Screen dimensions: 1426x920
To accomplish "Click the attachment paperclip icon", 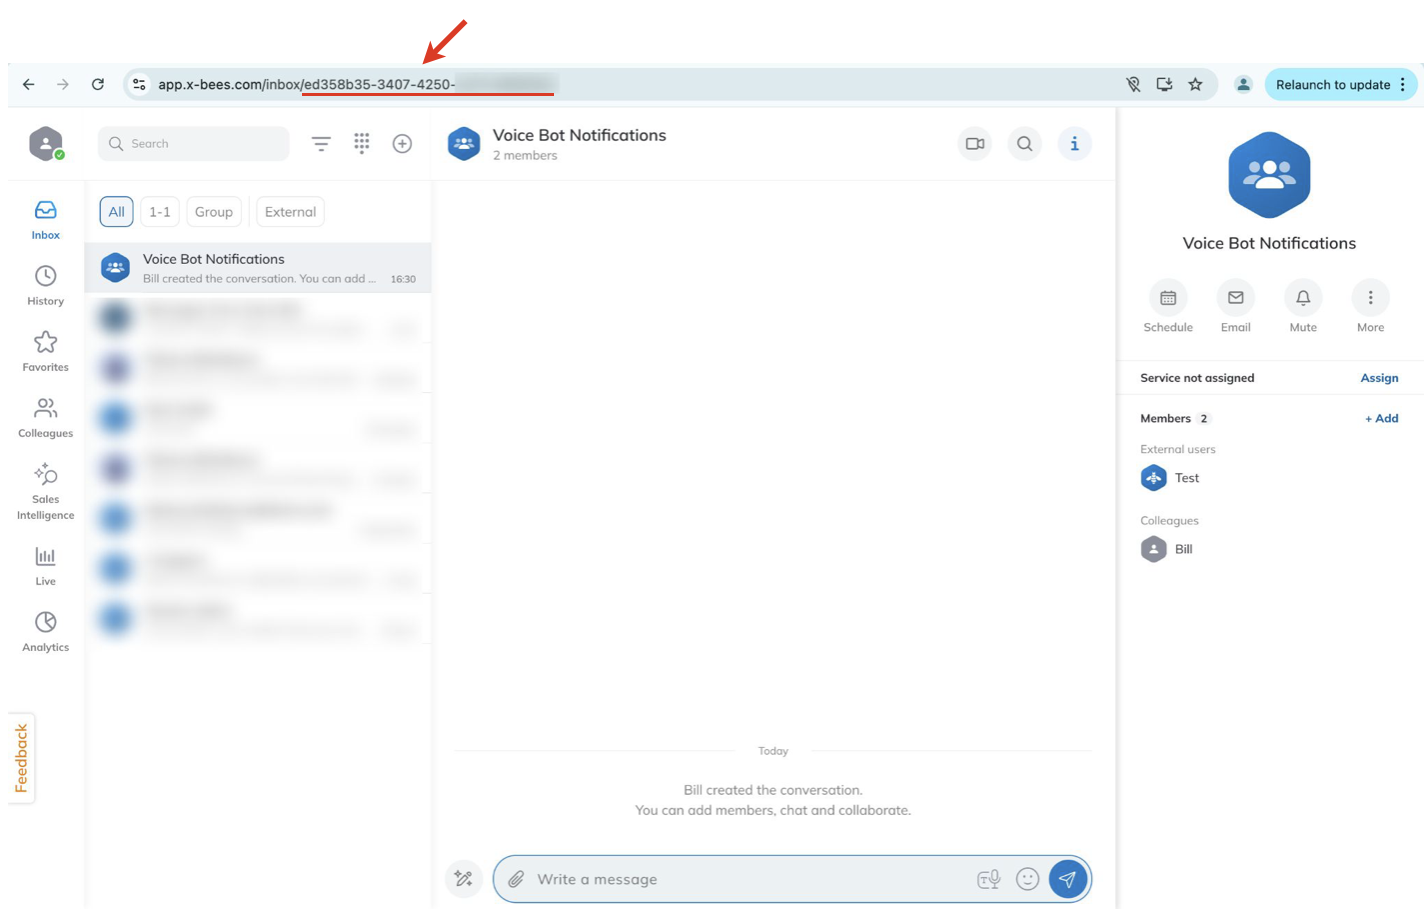I will tap(516, 880).
